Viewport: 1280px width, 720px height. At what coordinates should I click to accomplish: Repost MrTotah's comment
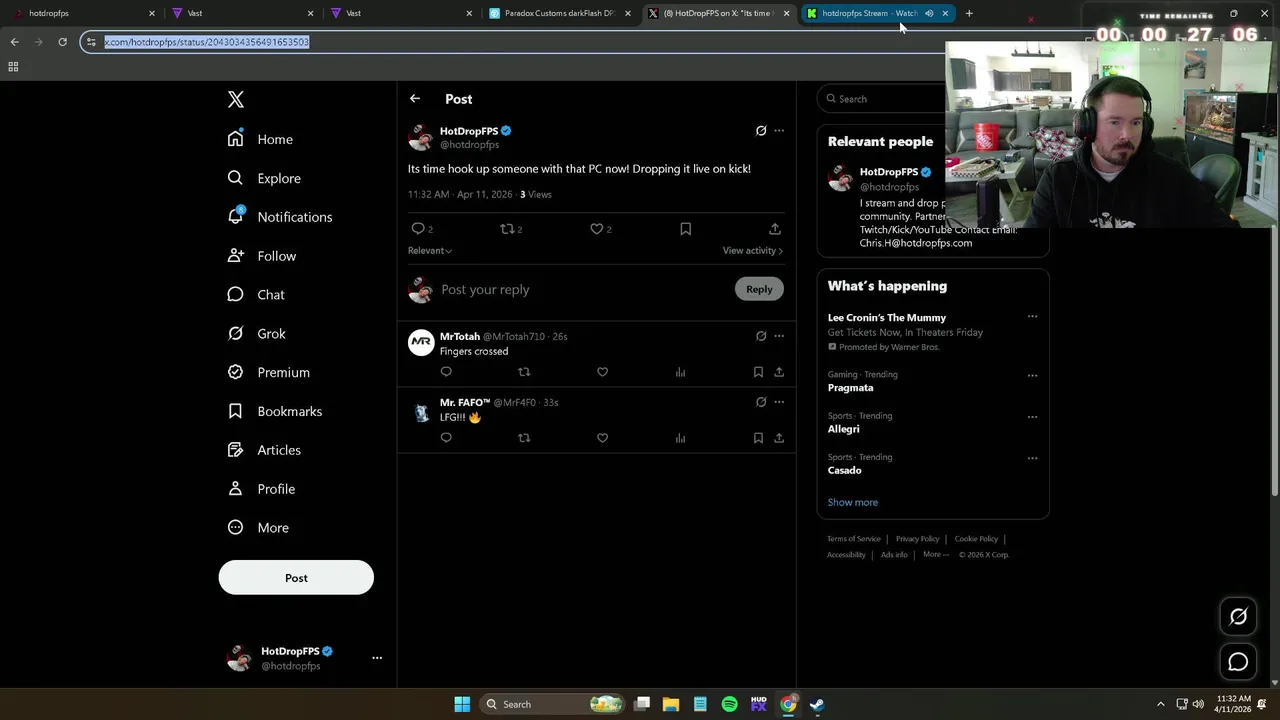coord(524,372)
